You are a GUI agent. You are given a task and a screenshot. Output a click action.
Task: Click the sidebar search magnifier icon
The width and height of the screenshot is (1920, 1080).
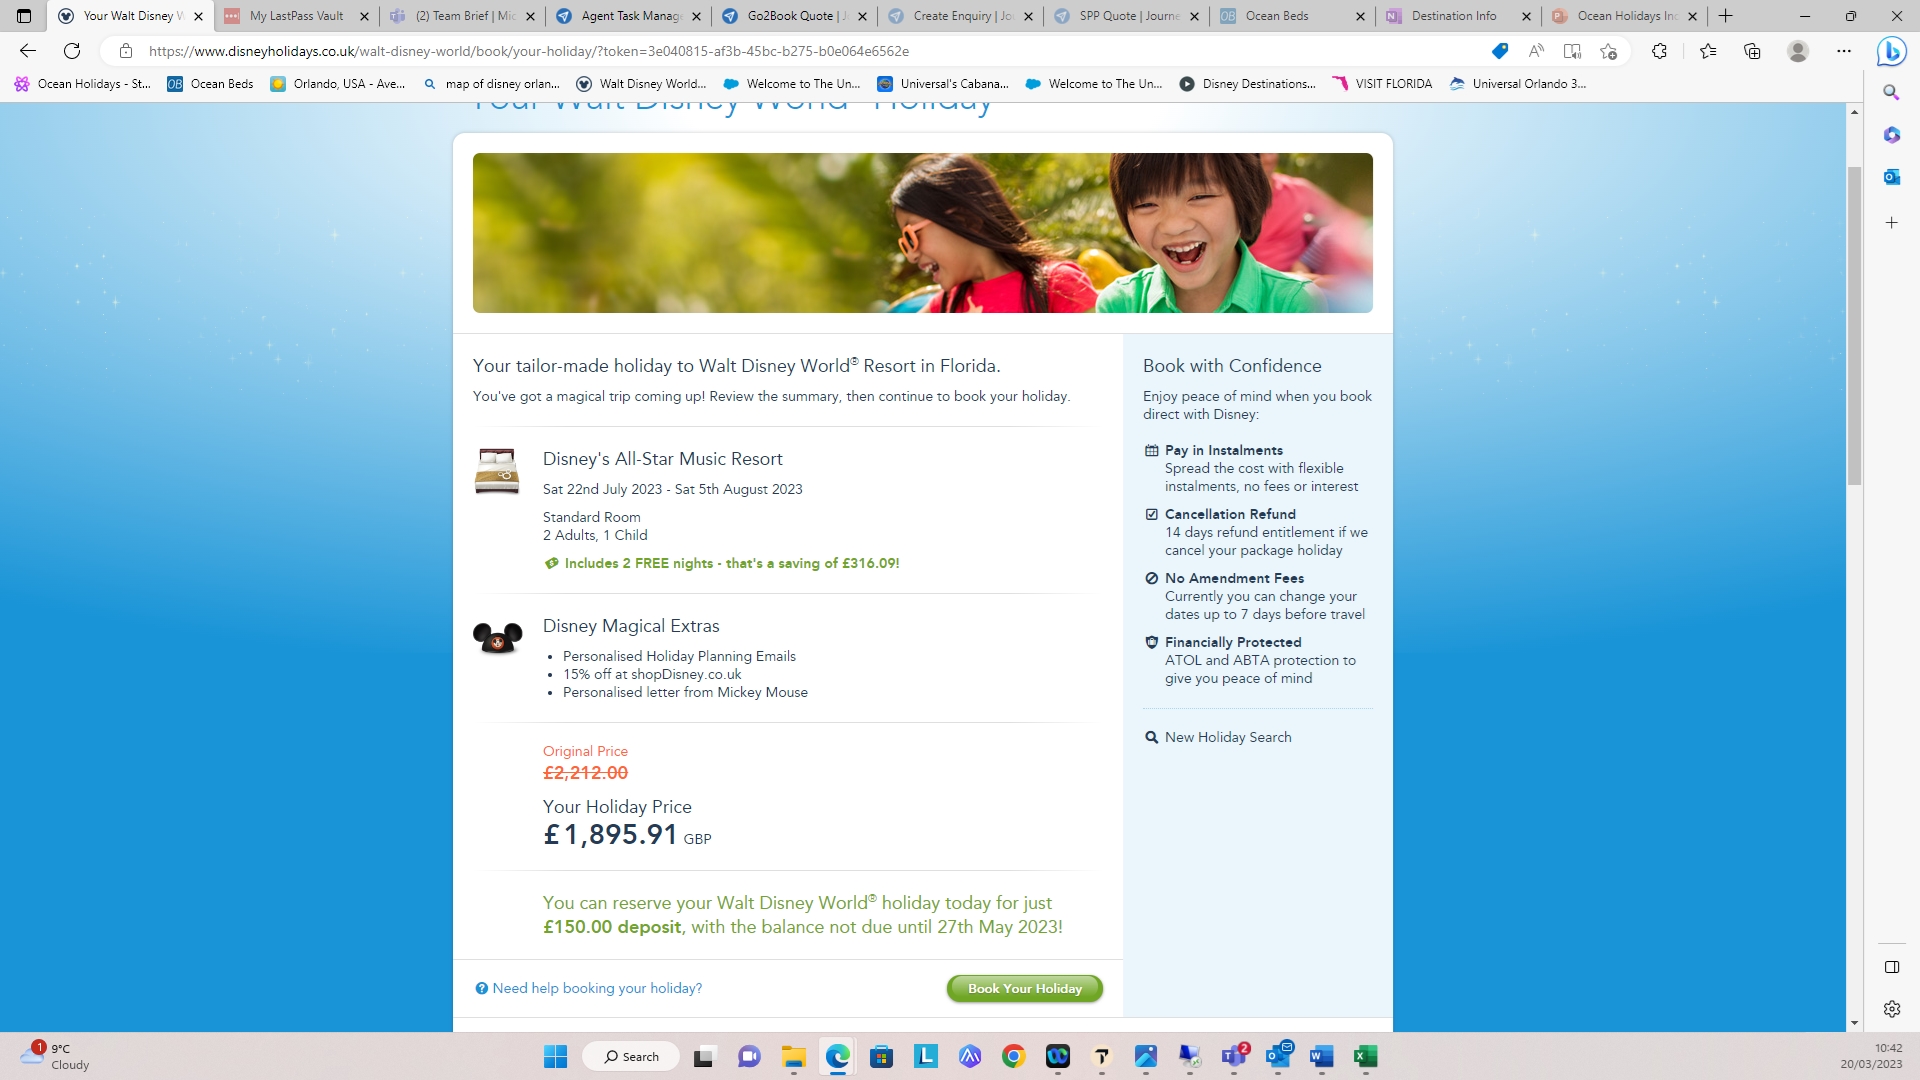tap(1891, 92)
